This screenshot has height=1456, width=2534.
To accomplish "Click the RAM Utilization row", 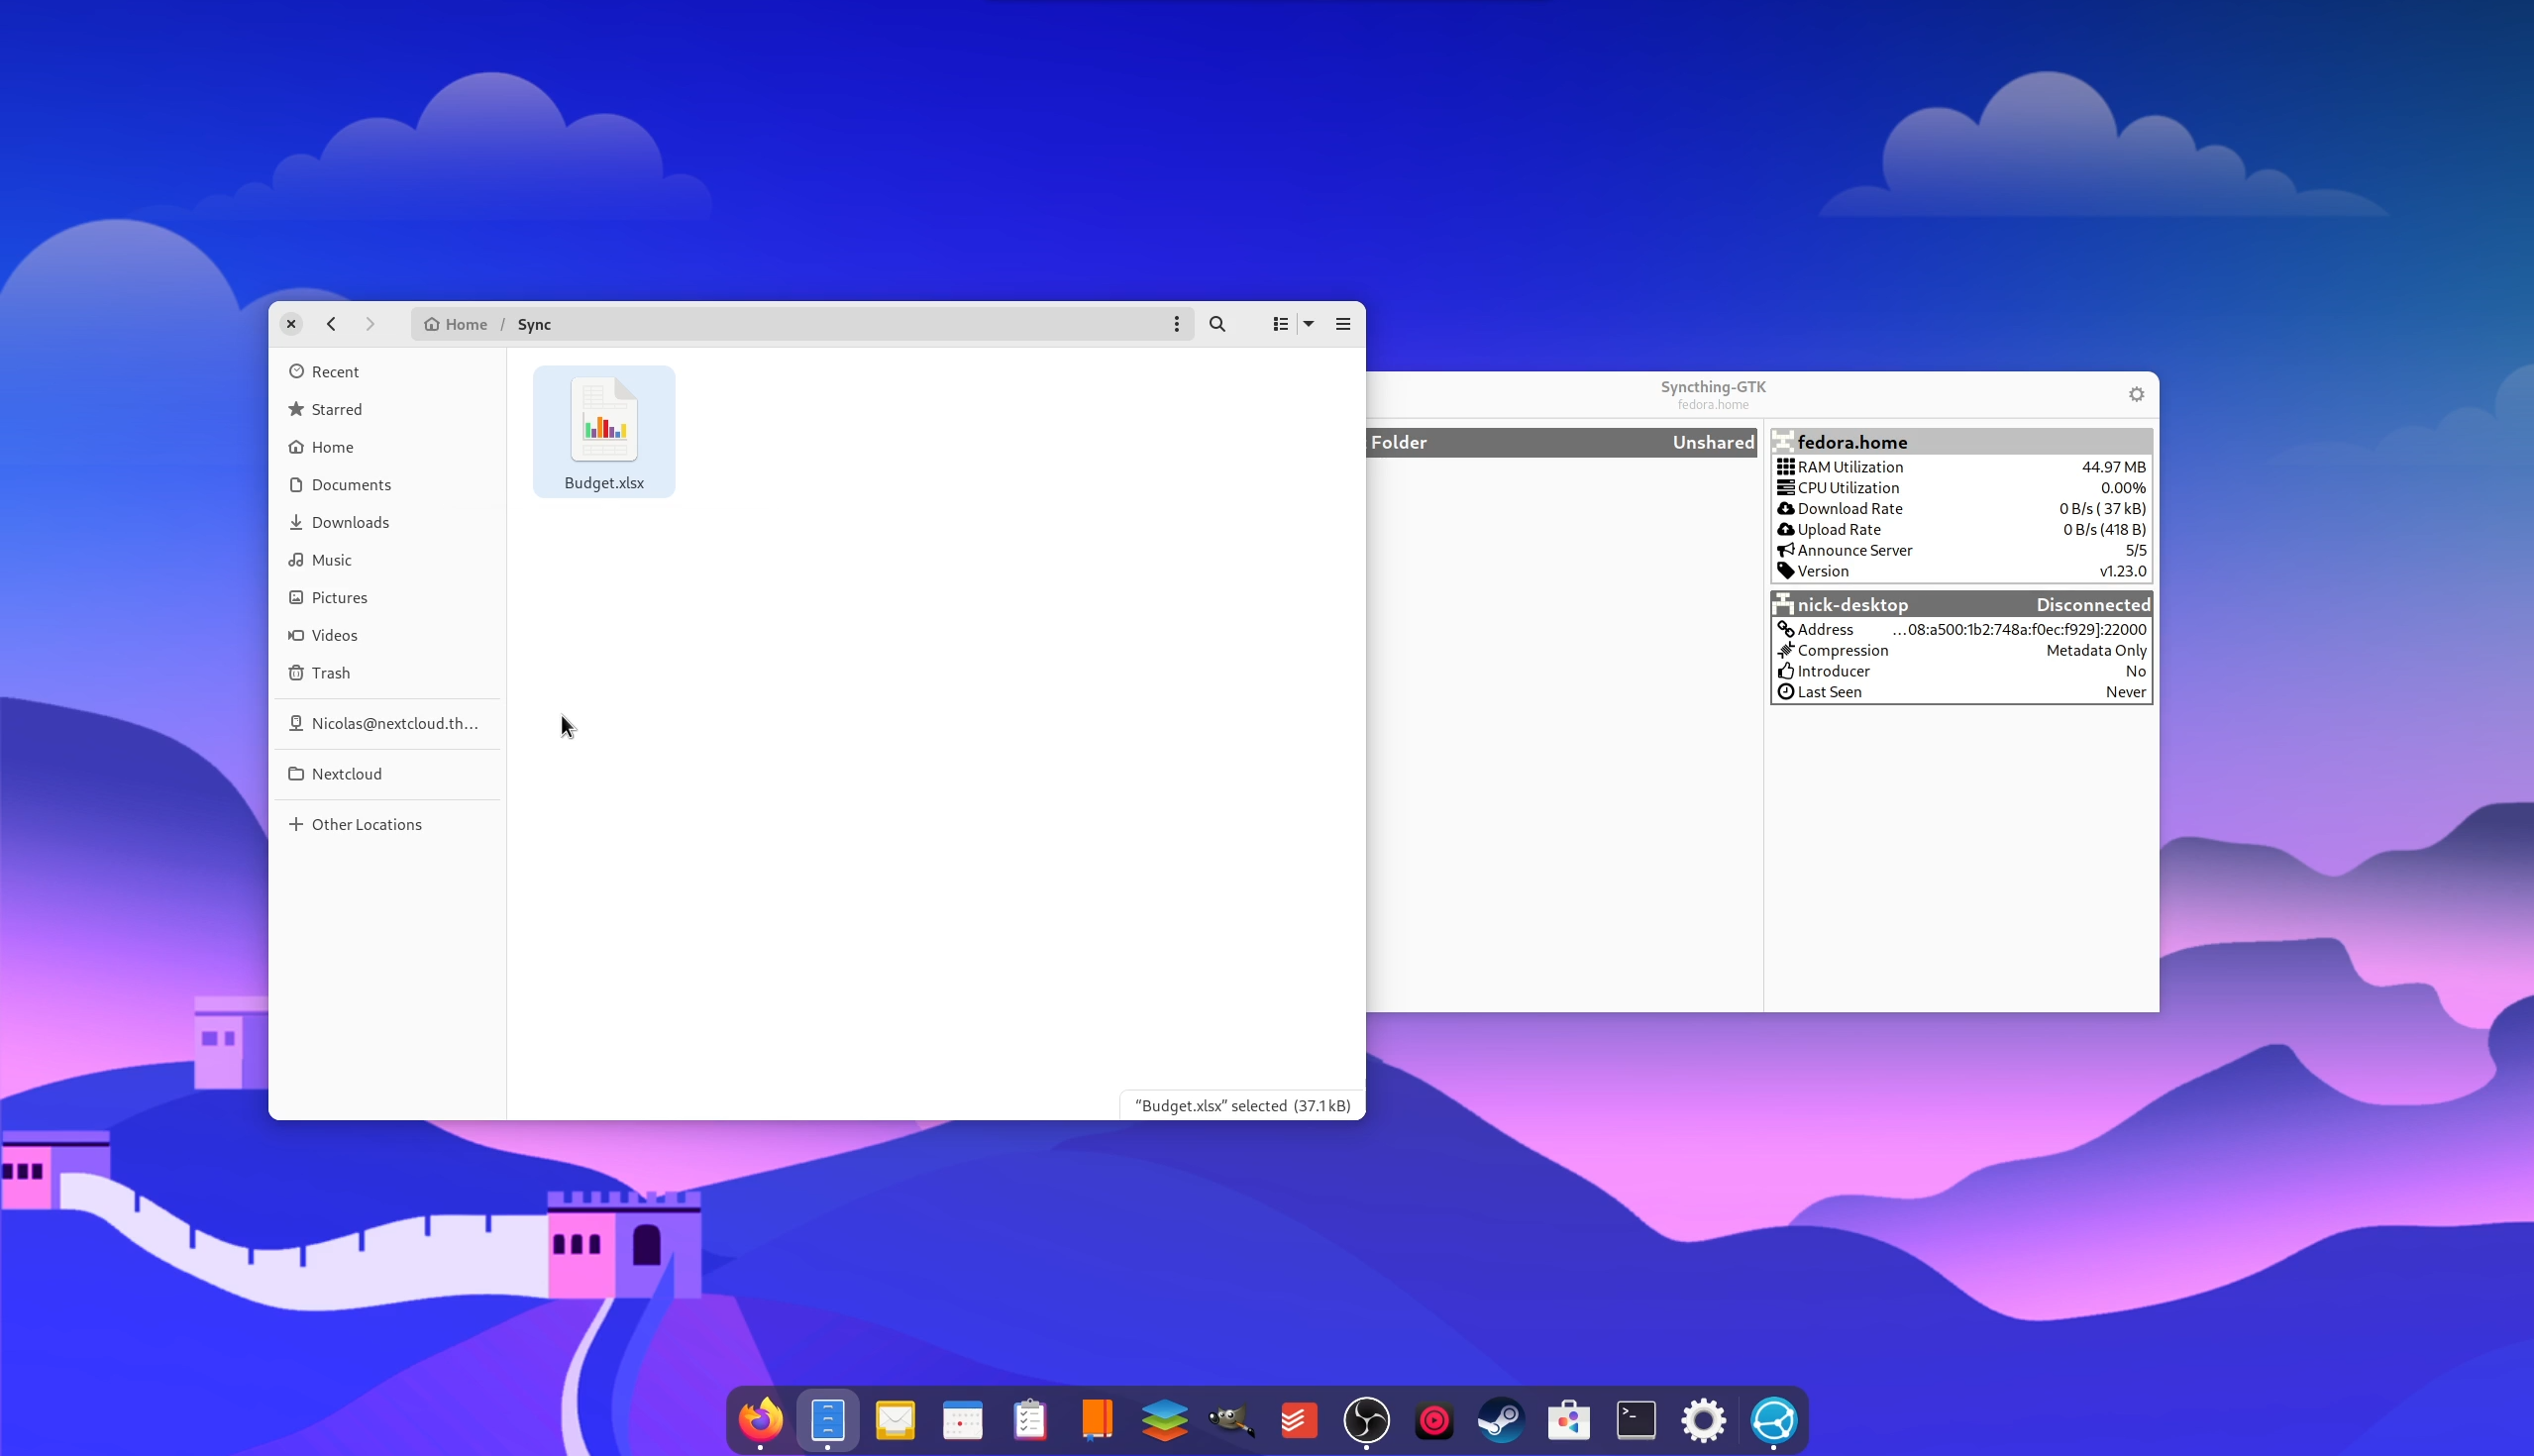I will 1961,467.
